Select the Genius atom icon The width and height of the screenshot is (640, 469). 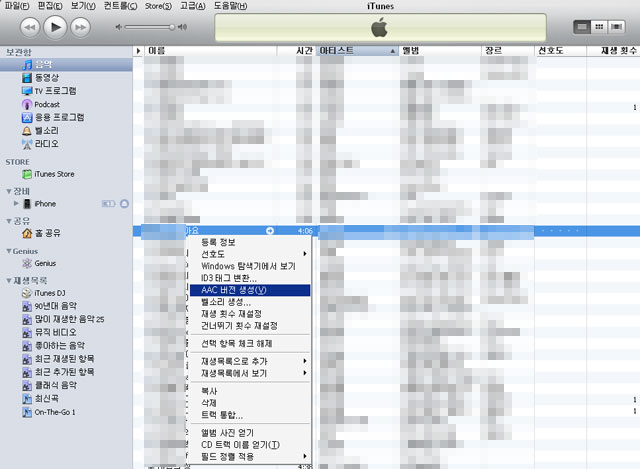click(x=27, y=263)
